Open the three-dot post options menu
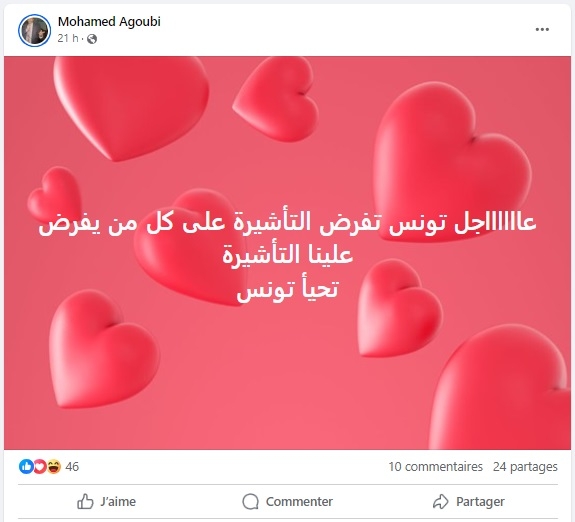 (542, 29)
